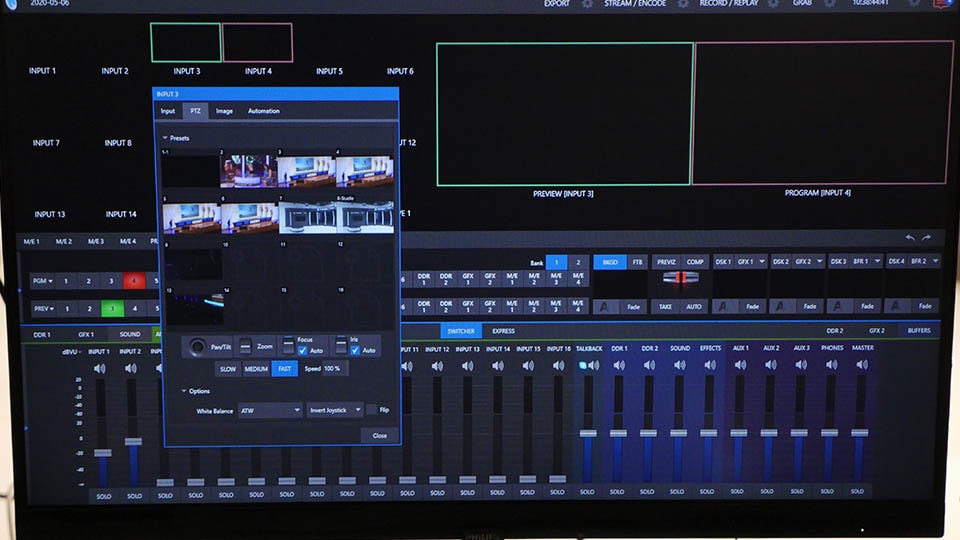Toggle the Iris Auto checkbox
960x540 pixels.
(x=355, y=351)
